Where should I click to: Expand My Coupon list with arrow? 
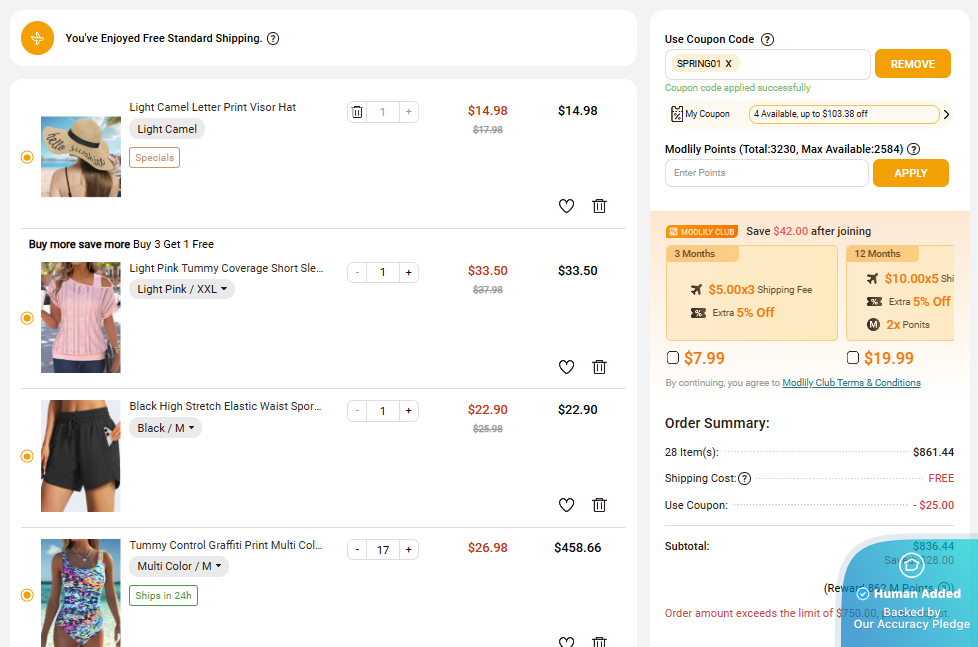coord(946,115)
